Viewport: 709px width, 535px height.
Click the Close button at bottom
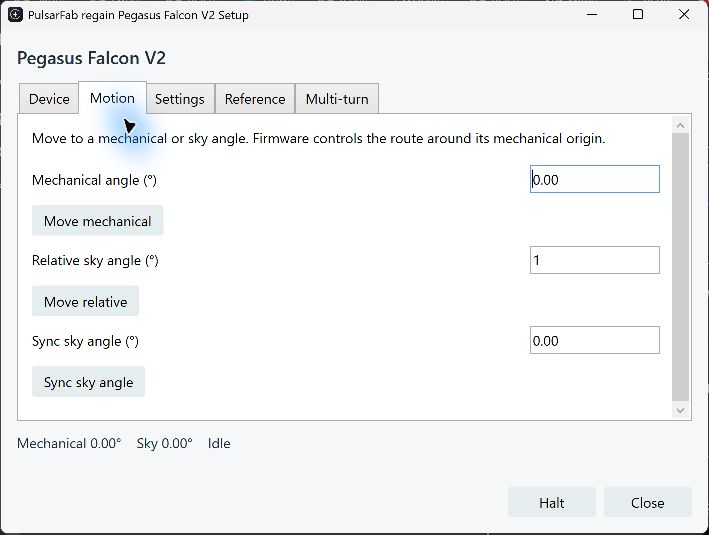coord(648,502)
